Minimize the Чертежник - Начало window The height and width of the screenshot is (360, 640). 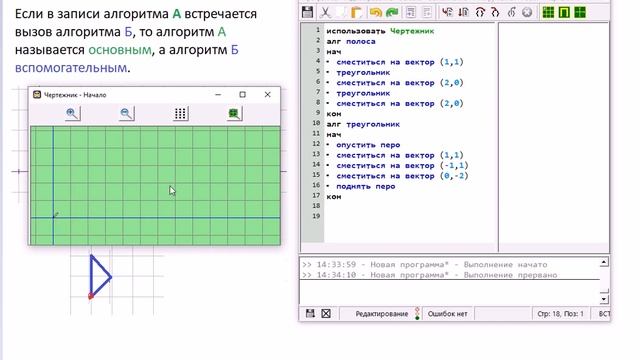coord(218,95)
